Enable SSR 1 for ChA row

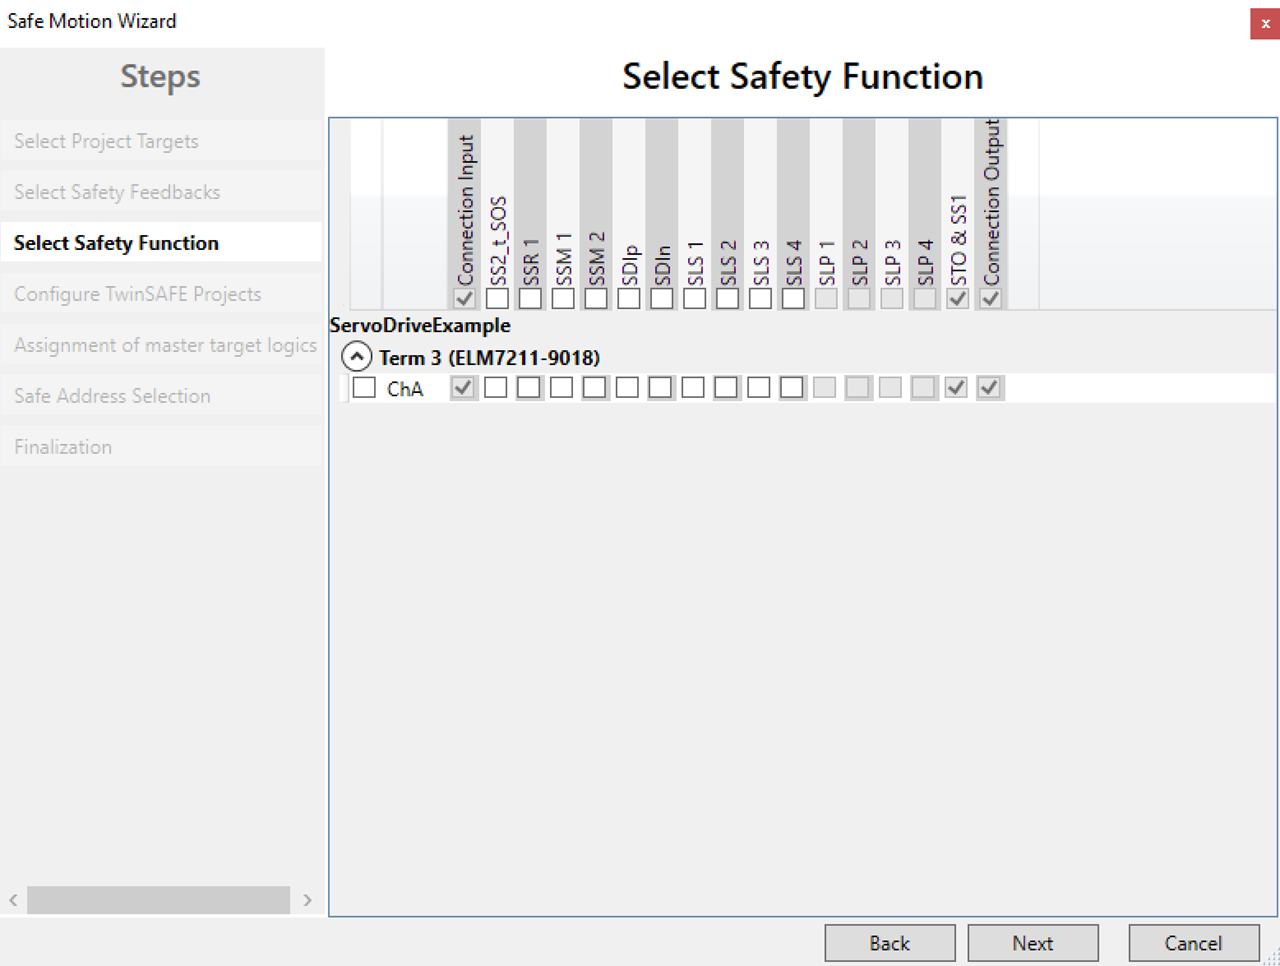tap(528, 387)
